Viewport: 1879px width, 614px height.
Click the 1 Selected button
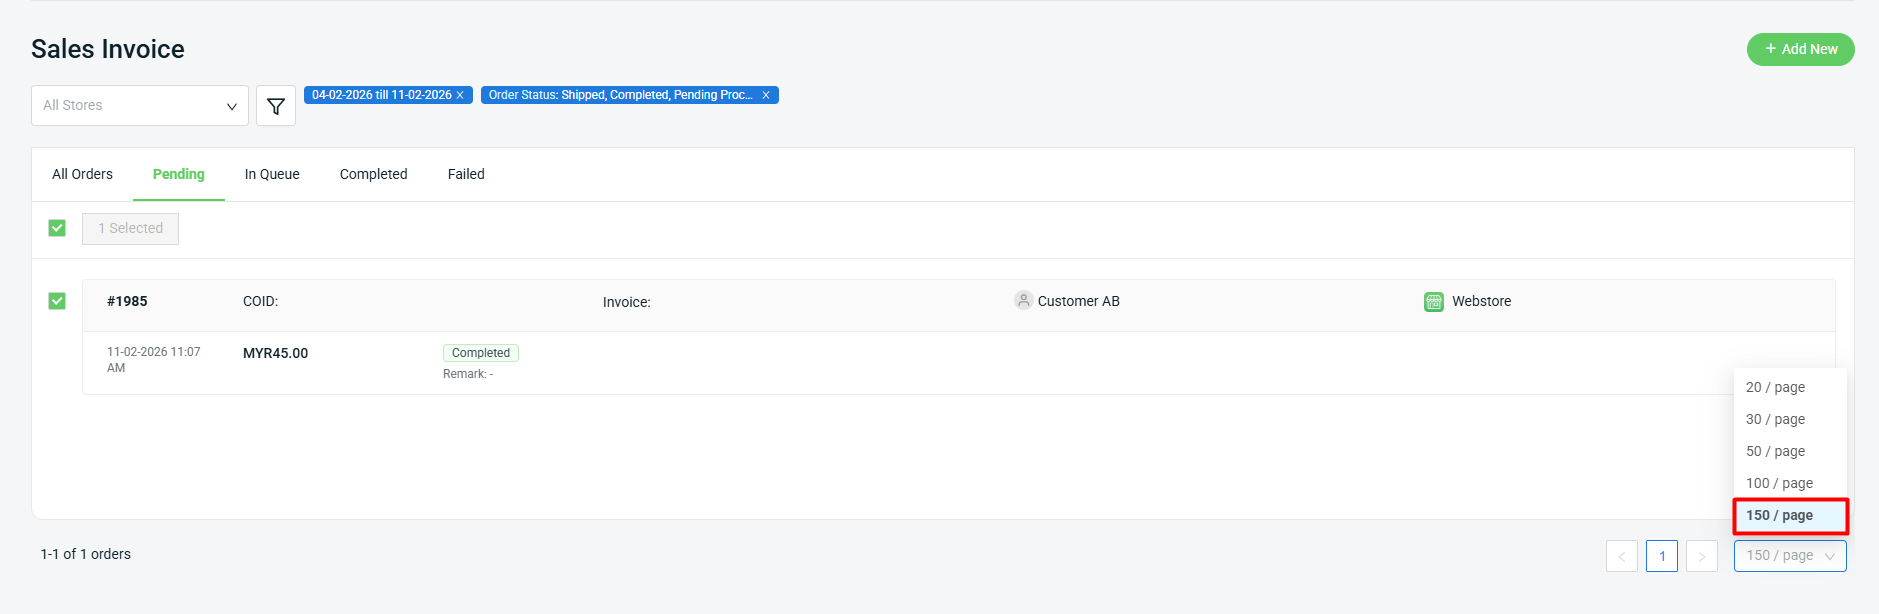pyautogui.click(x=130, y=229)
